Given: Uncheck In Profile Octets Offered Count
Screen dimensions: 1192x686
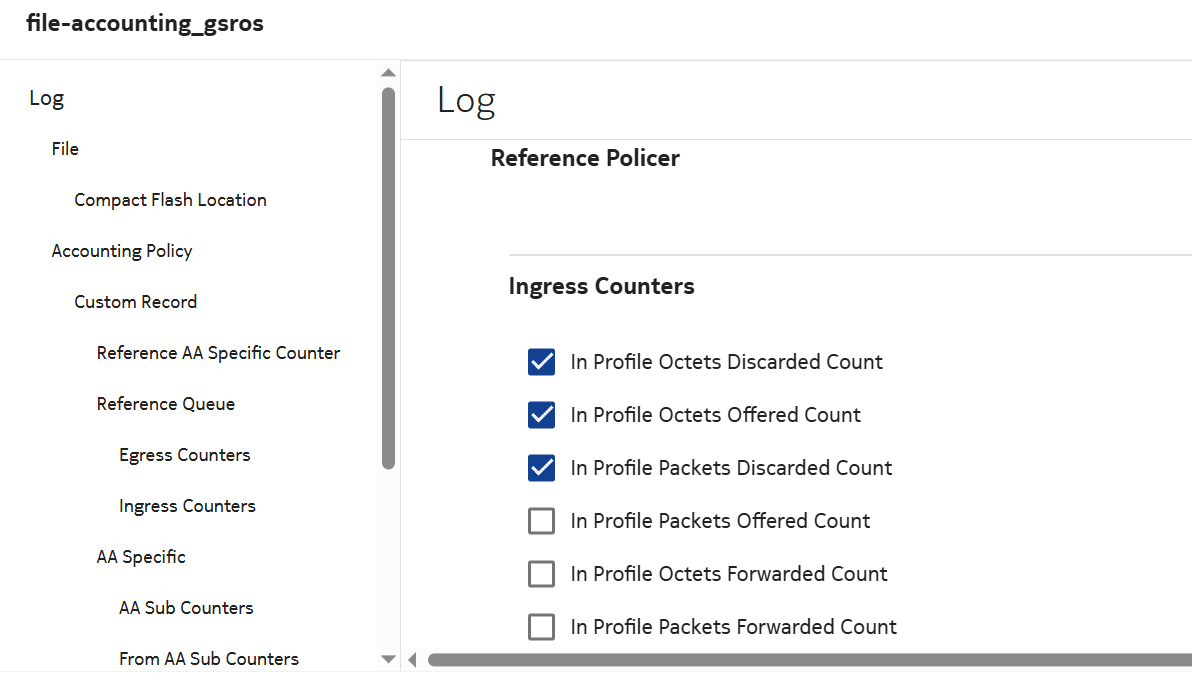Looking at the screenshot, I should (x=541, y=415).
